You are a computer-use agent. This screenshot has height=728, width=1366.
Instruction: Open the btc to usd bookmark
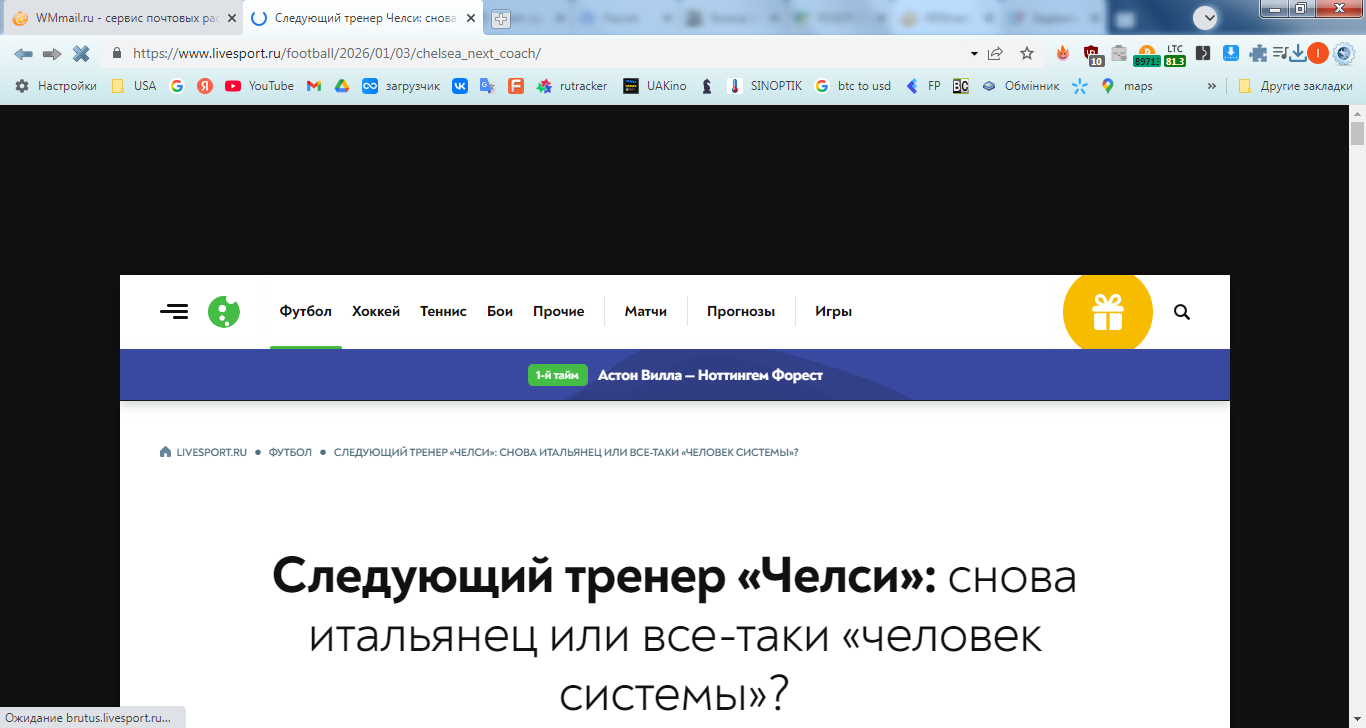pyautogui.click(x=853, y=86)
